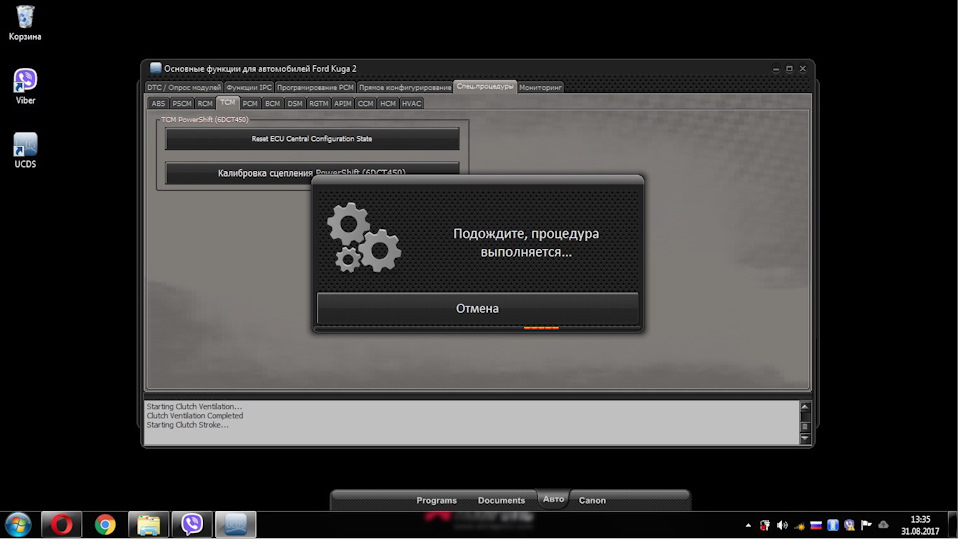This screenshot has width=960, height=542.
Task: Switch to the DTC / Опрос модулей tab
Action: tap(184, 88)
